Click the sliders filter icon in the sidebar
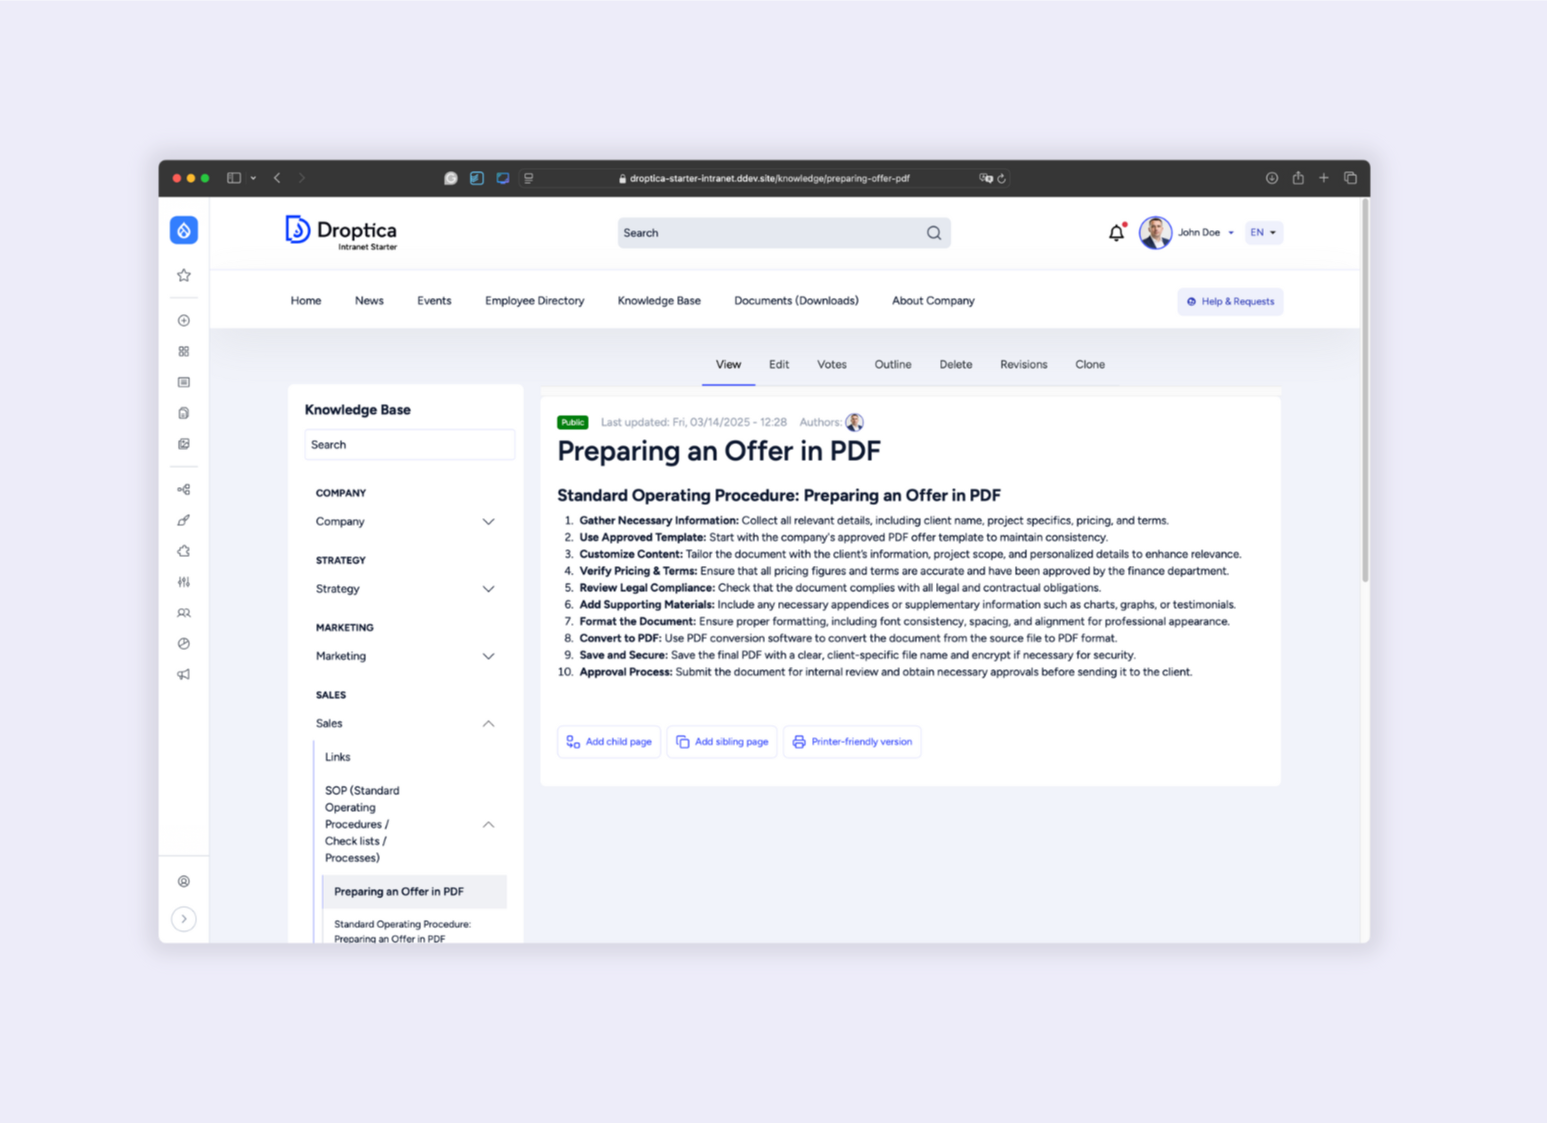This screenshot has width=1547, height=1123. coord(184,582)
